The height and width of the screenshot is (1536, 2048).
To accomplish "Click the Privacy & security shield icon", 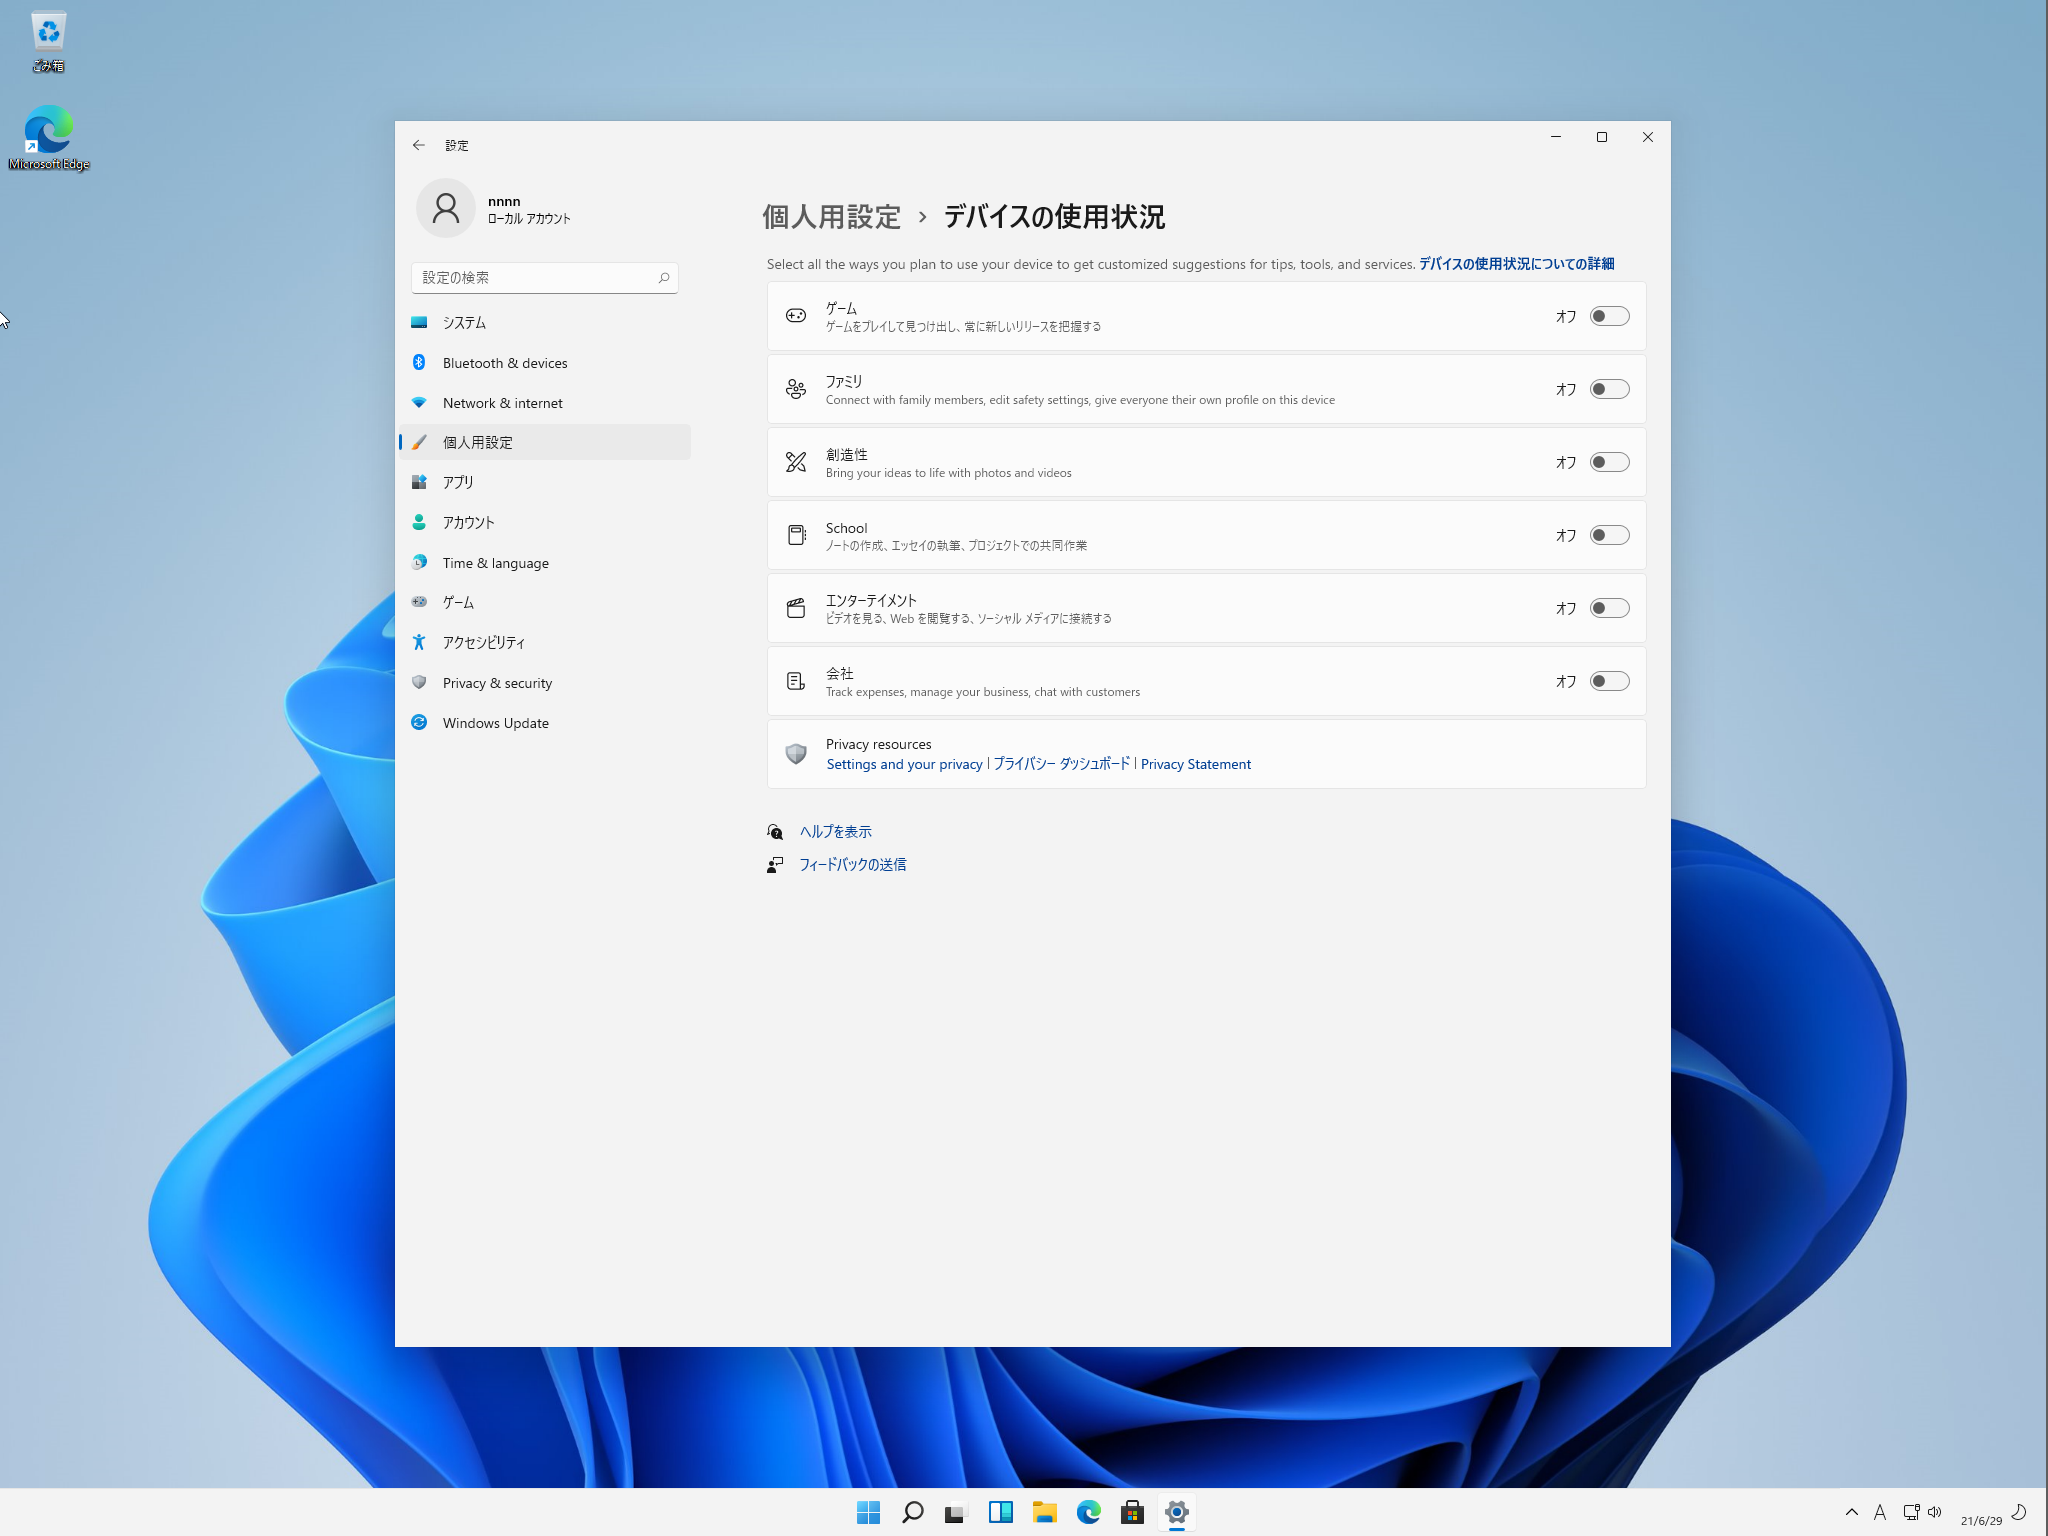I will (419, 682).
